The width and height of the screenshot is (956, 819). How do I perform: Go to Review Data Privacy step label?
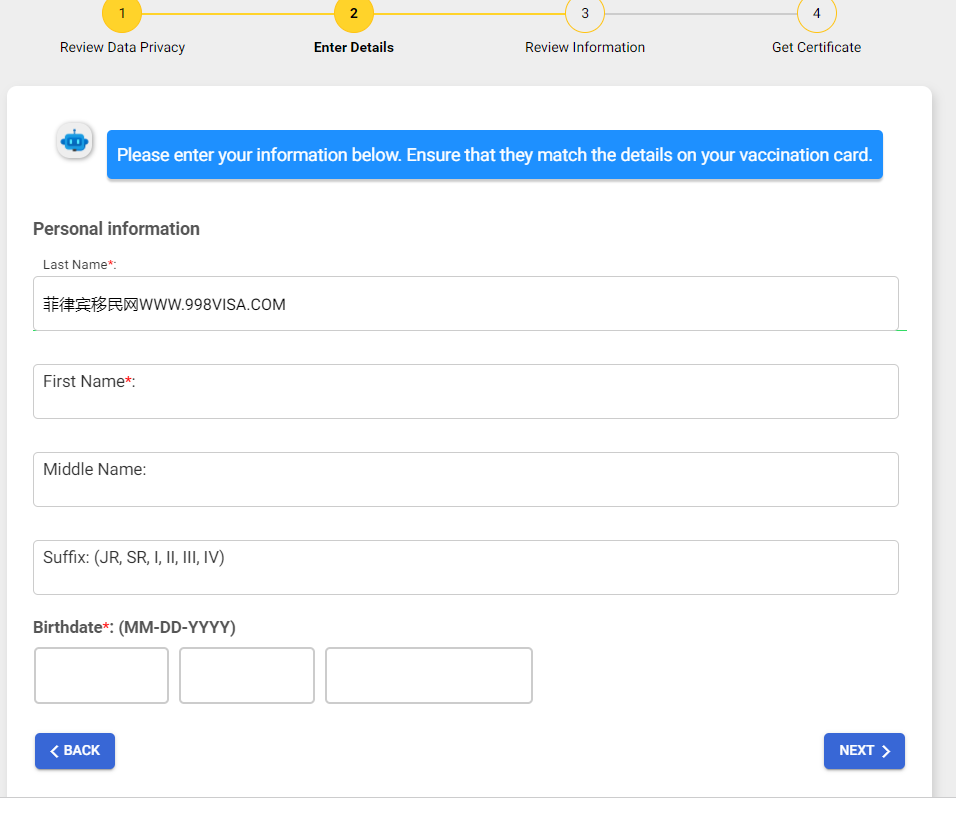122,47
